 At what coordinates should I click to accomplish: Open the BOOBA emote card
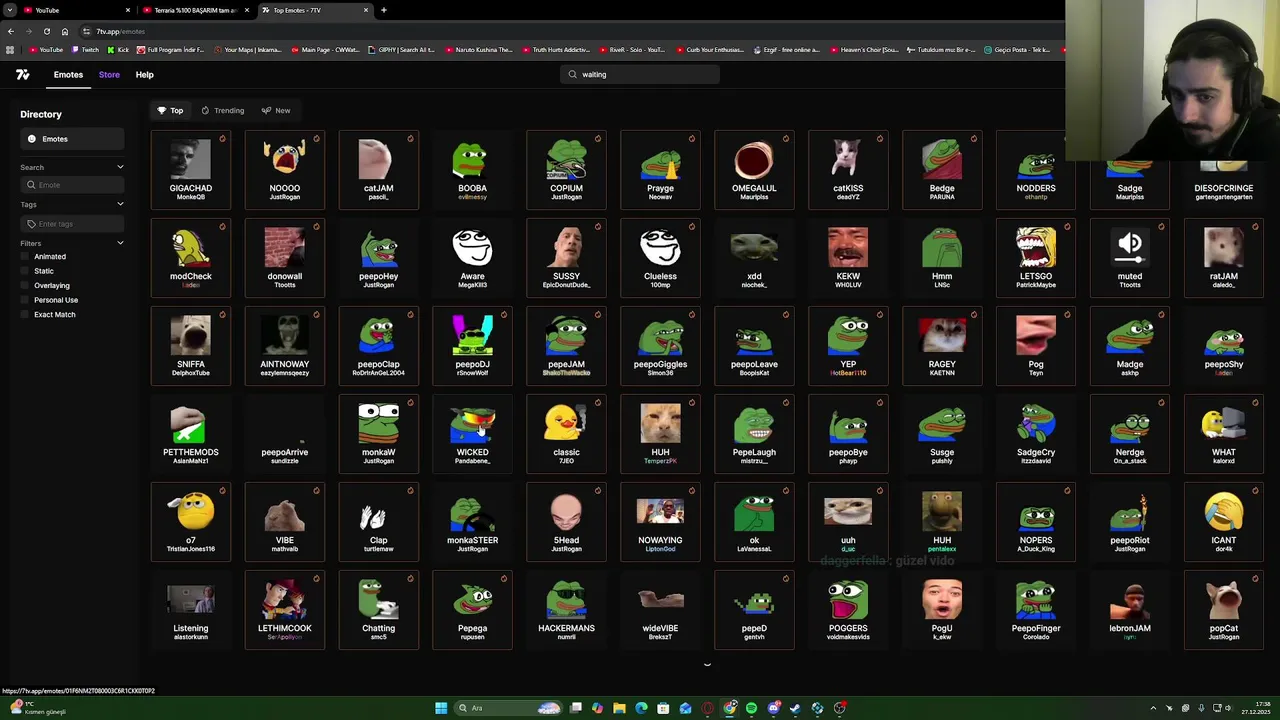[472, 170]
